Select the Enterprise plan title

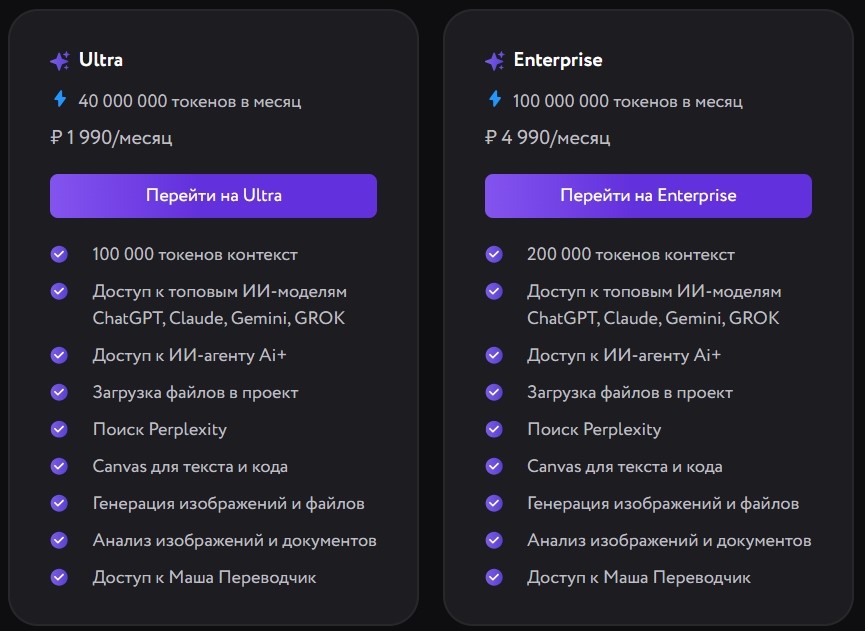pyautogui.click(x=558, y=60)
